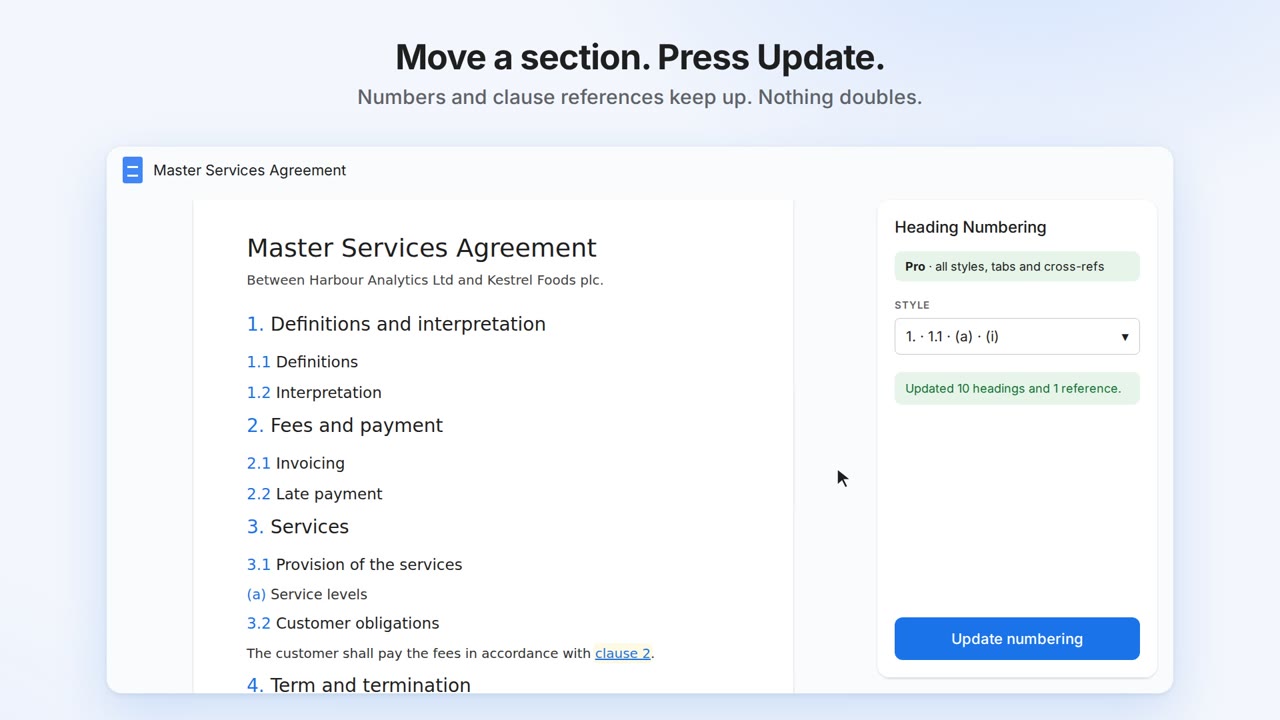The image size is (1280, 720).
Task: Click the blue Docs document icon
Action: click(132, 170)
